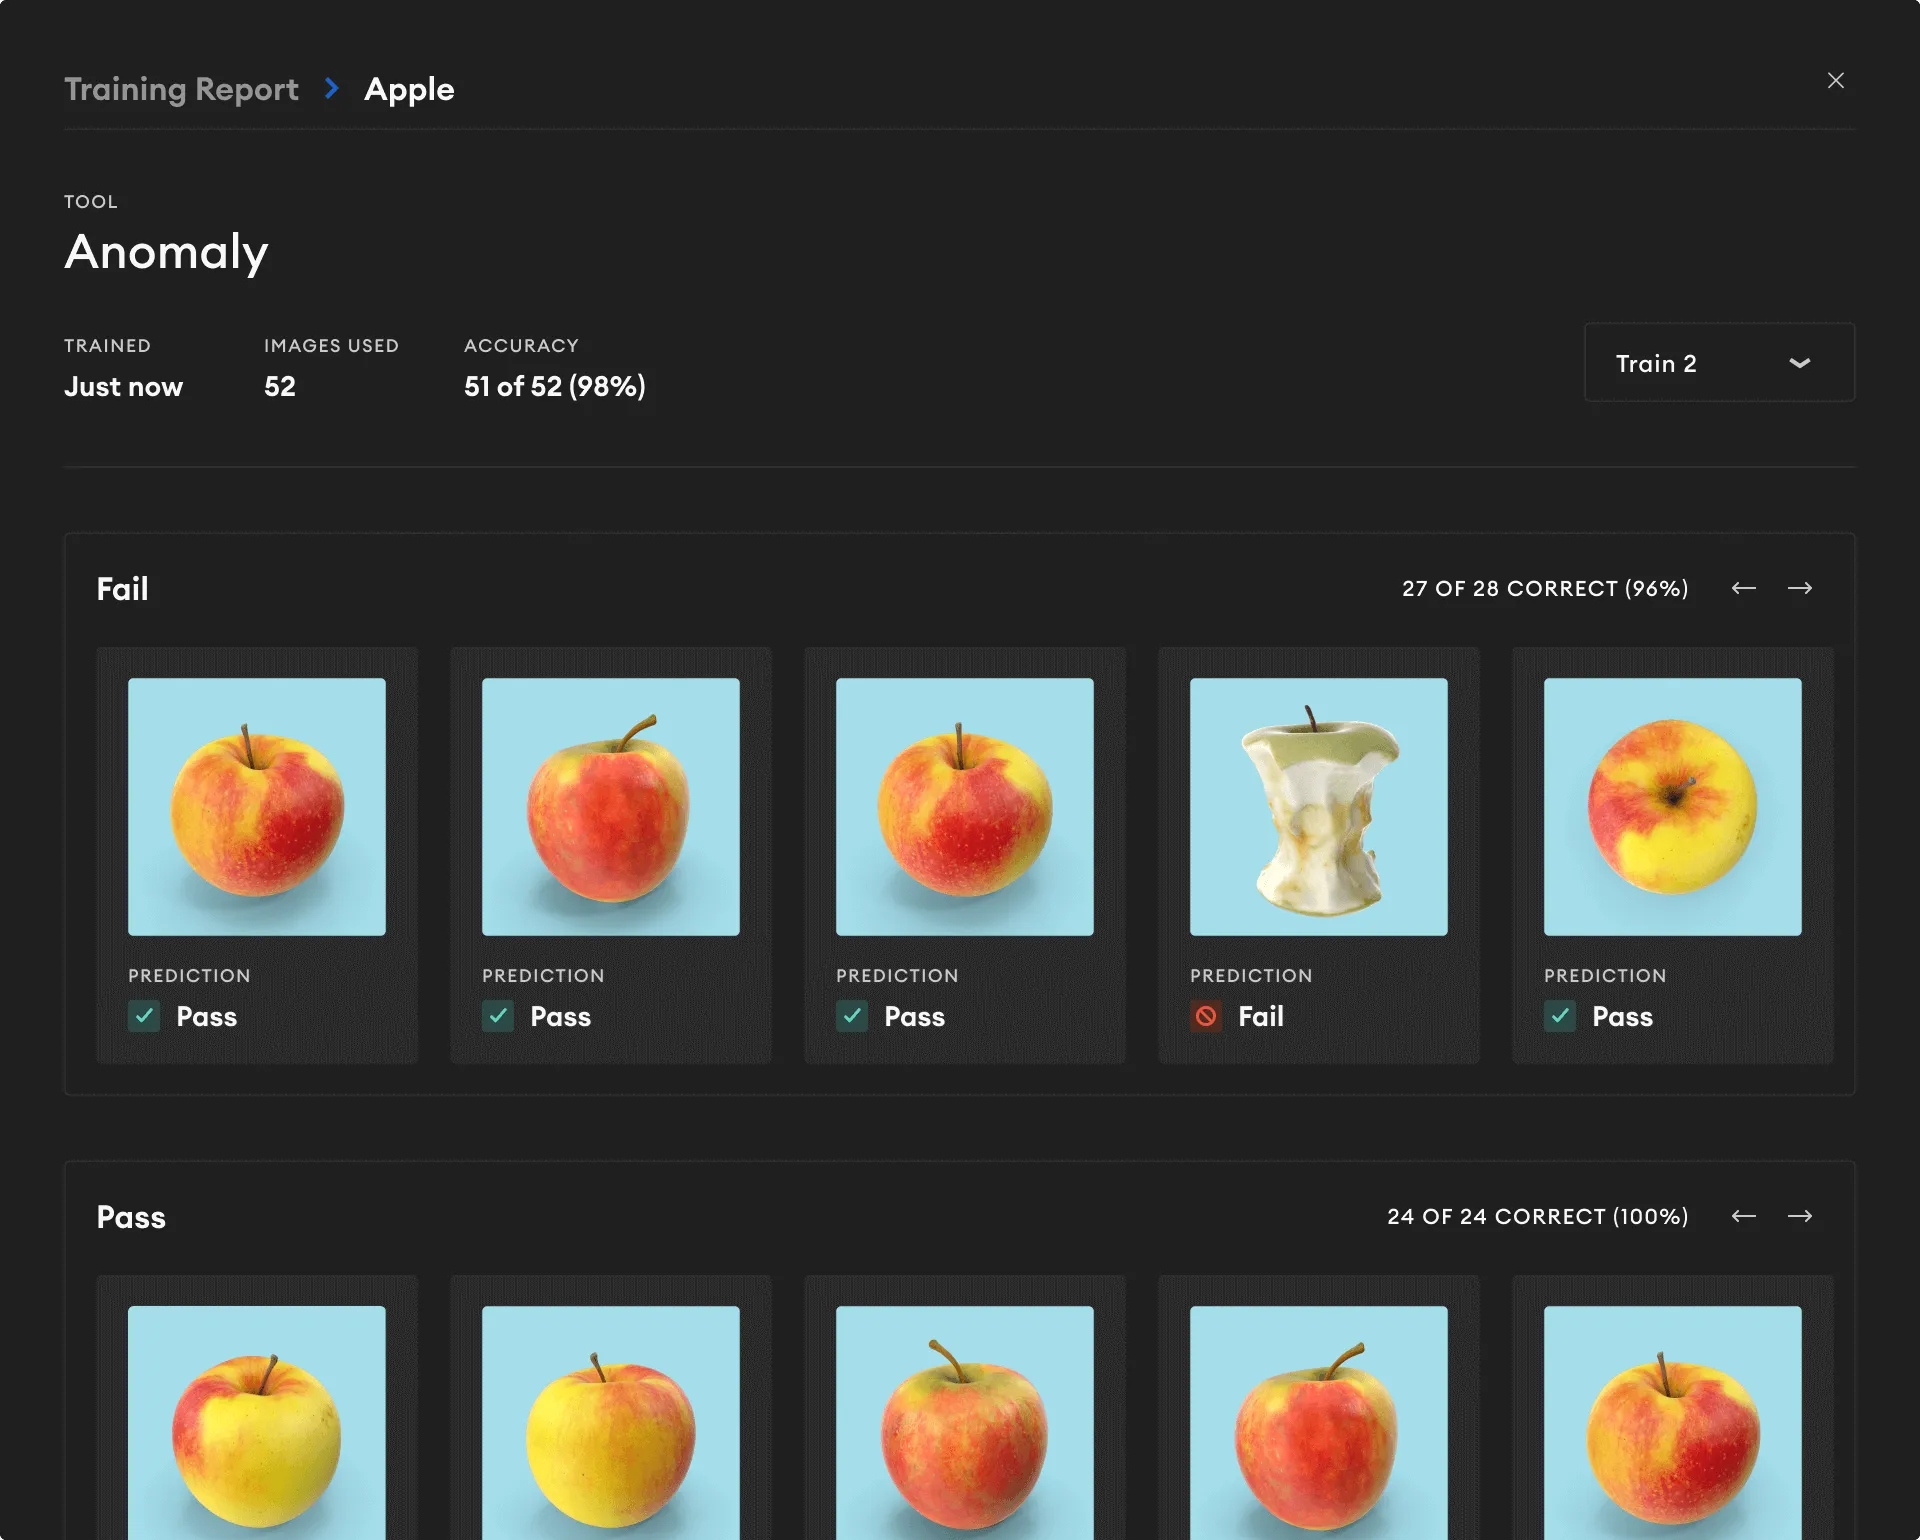Go back to Training Report breadcrumb

181,90
